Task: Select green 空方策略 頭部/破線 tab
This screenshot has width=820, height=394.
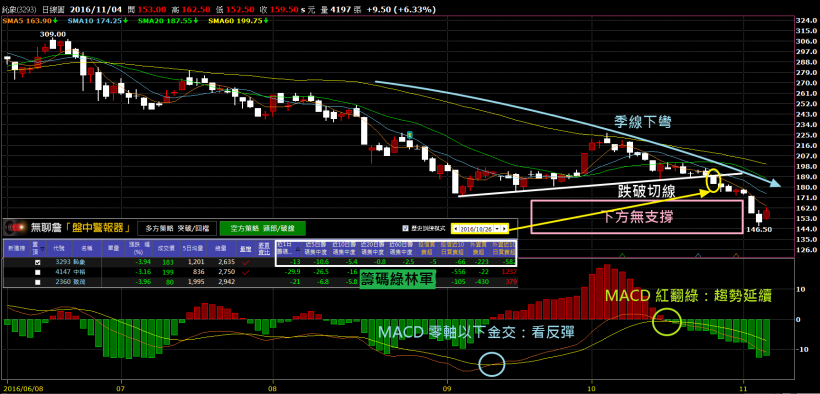Action: [x=262, y=228]
